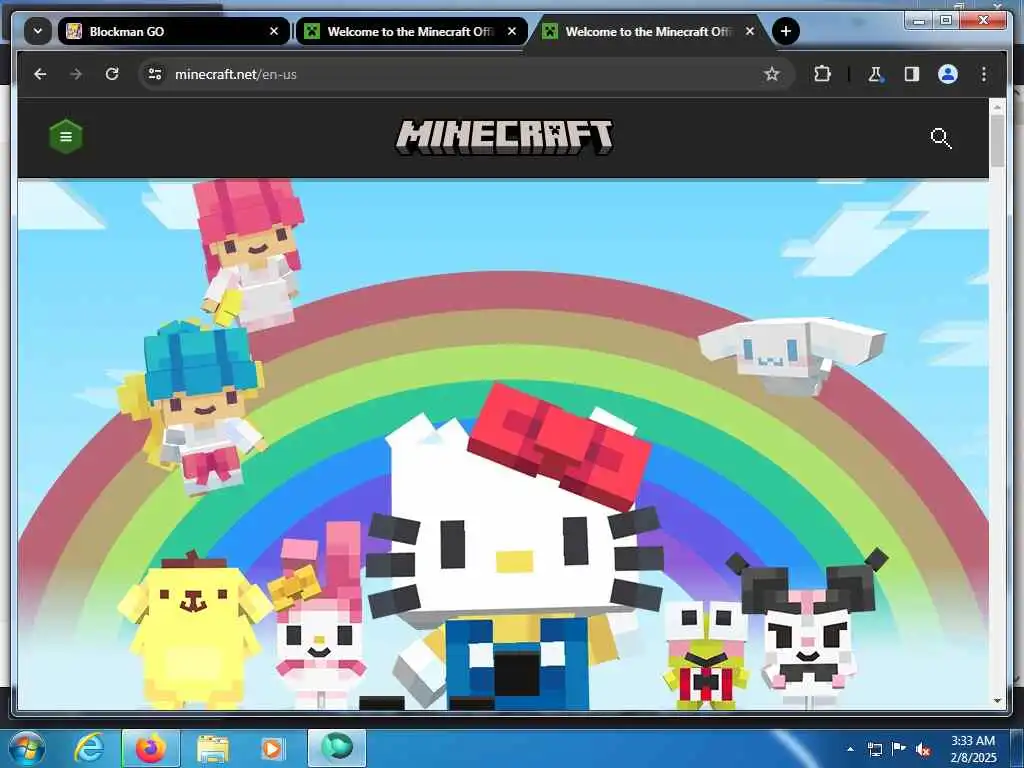Open the media player taskbar icon

[x=272, y=748]
